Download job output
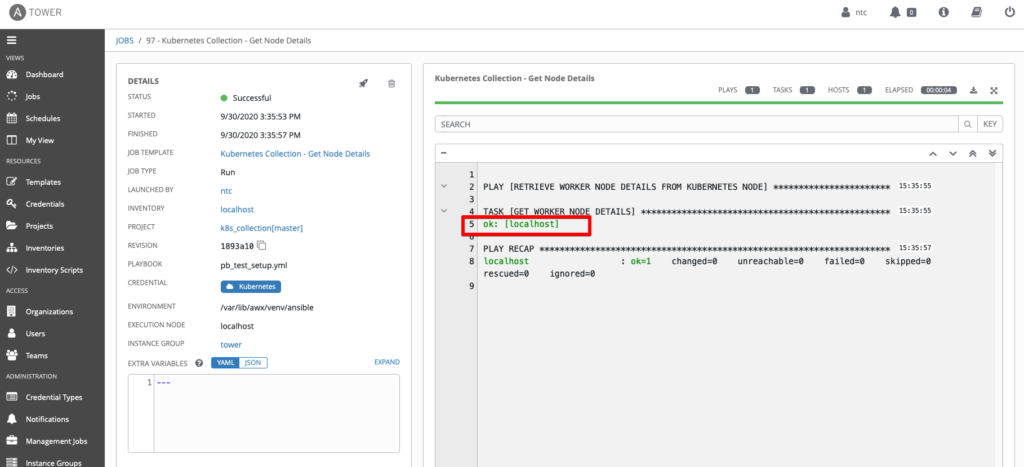Image resolution: width=1024 pixels, height=467 pixels. pyautogui.click(x=973, y=90)
